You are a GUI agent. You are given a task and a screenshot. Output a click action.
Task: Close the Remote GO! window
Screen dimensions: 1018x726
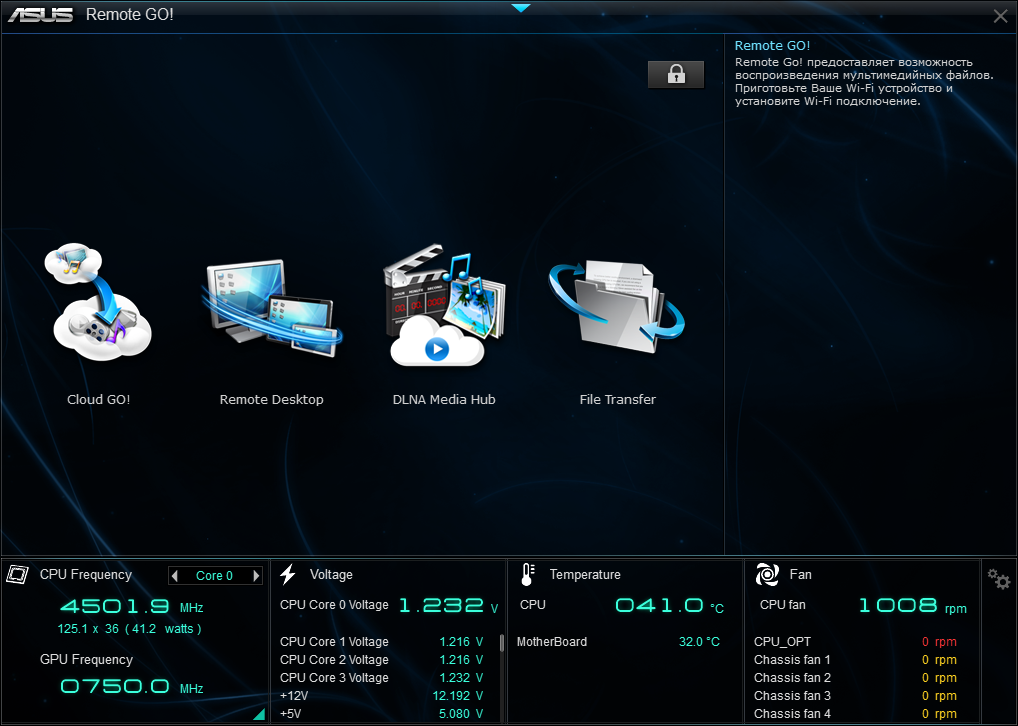pos(1000,16)
